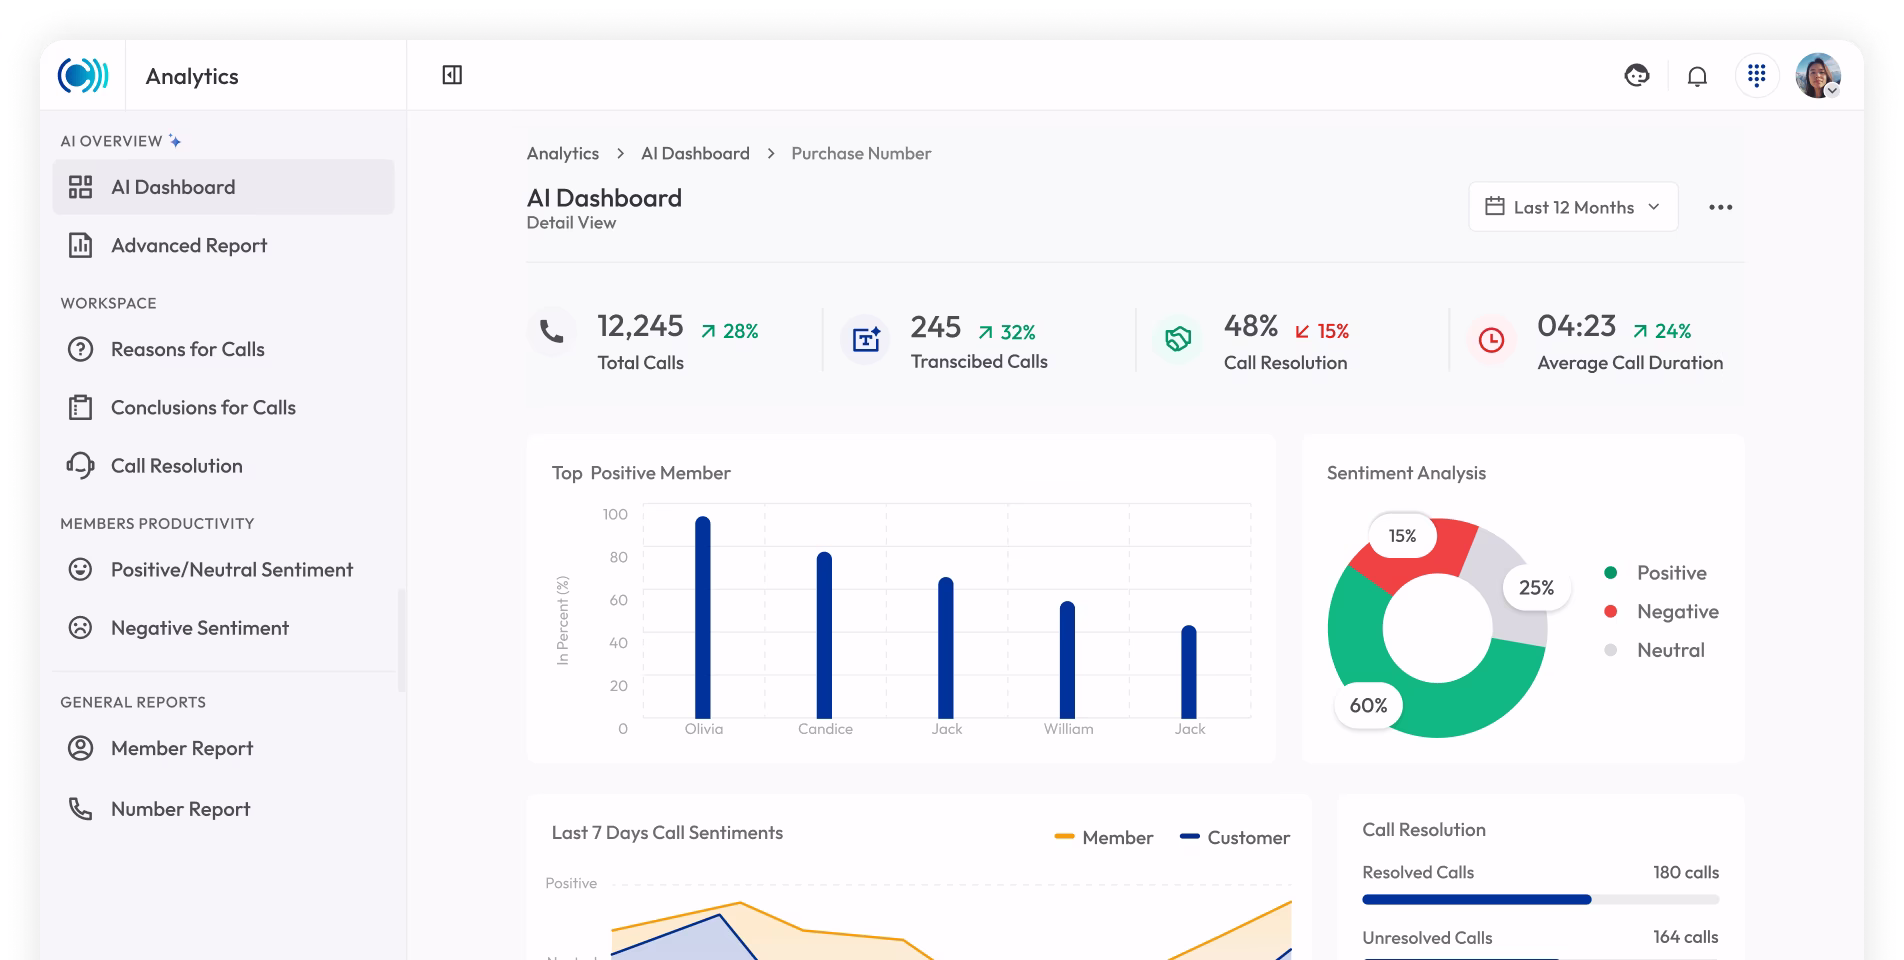This screenshot has width=1904, height=960.
Task: Open Positive/Neutral Sentiment page
Action: [223, 569]
